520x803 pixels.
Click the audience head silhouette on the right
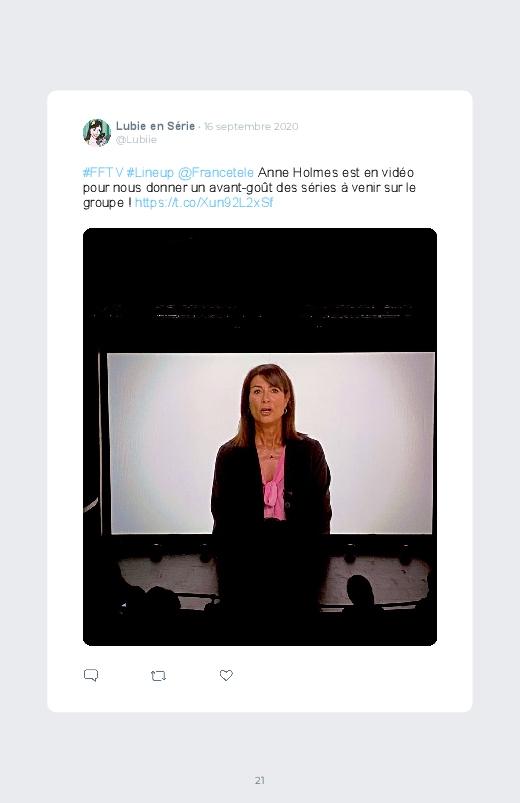pyautogui.click(x=361, y=591)
